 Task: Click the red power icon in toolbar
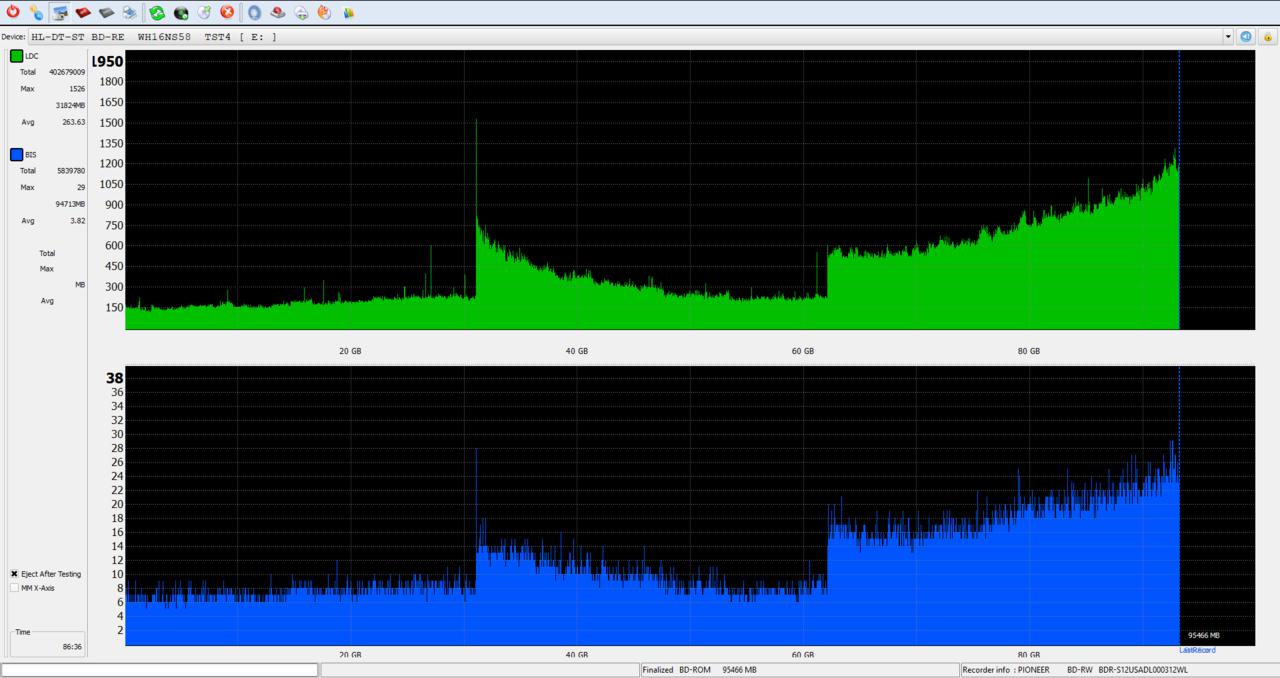(13, 12)
